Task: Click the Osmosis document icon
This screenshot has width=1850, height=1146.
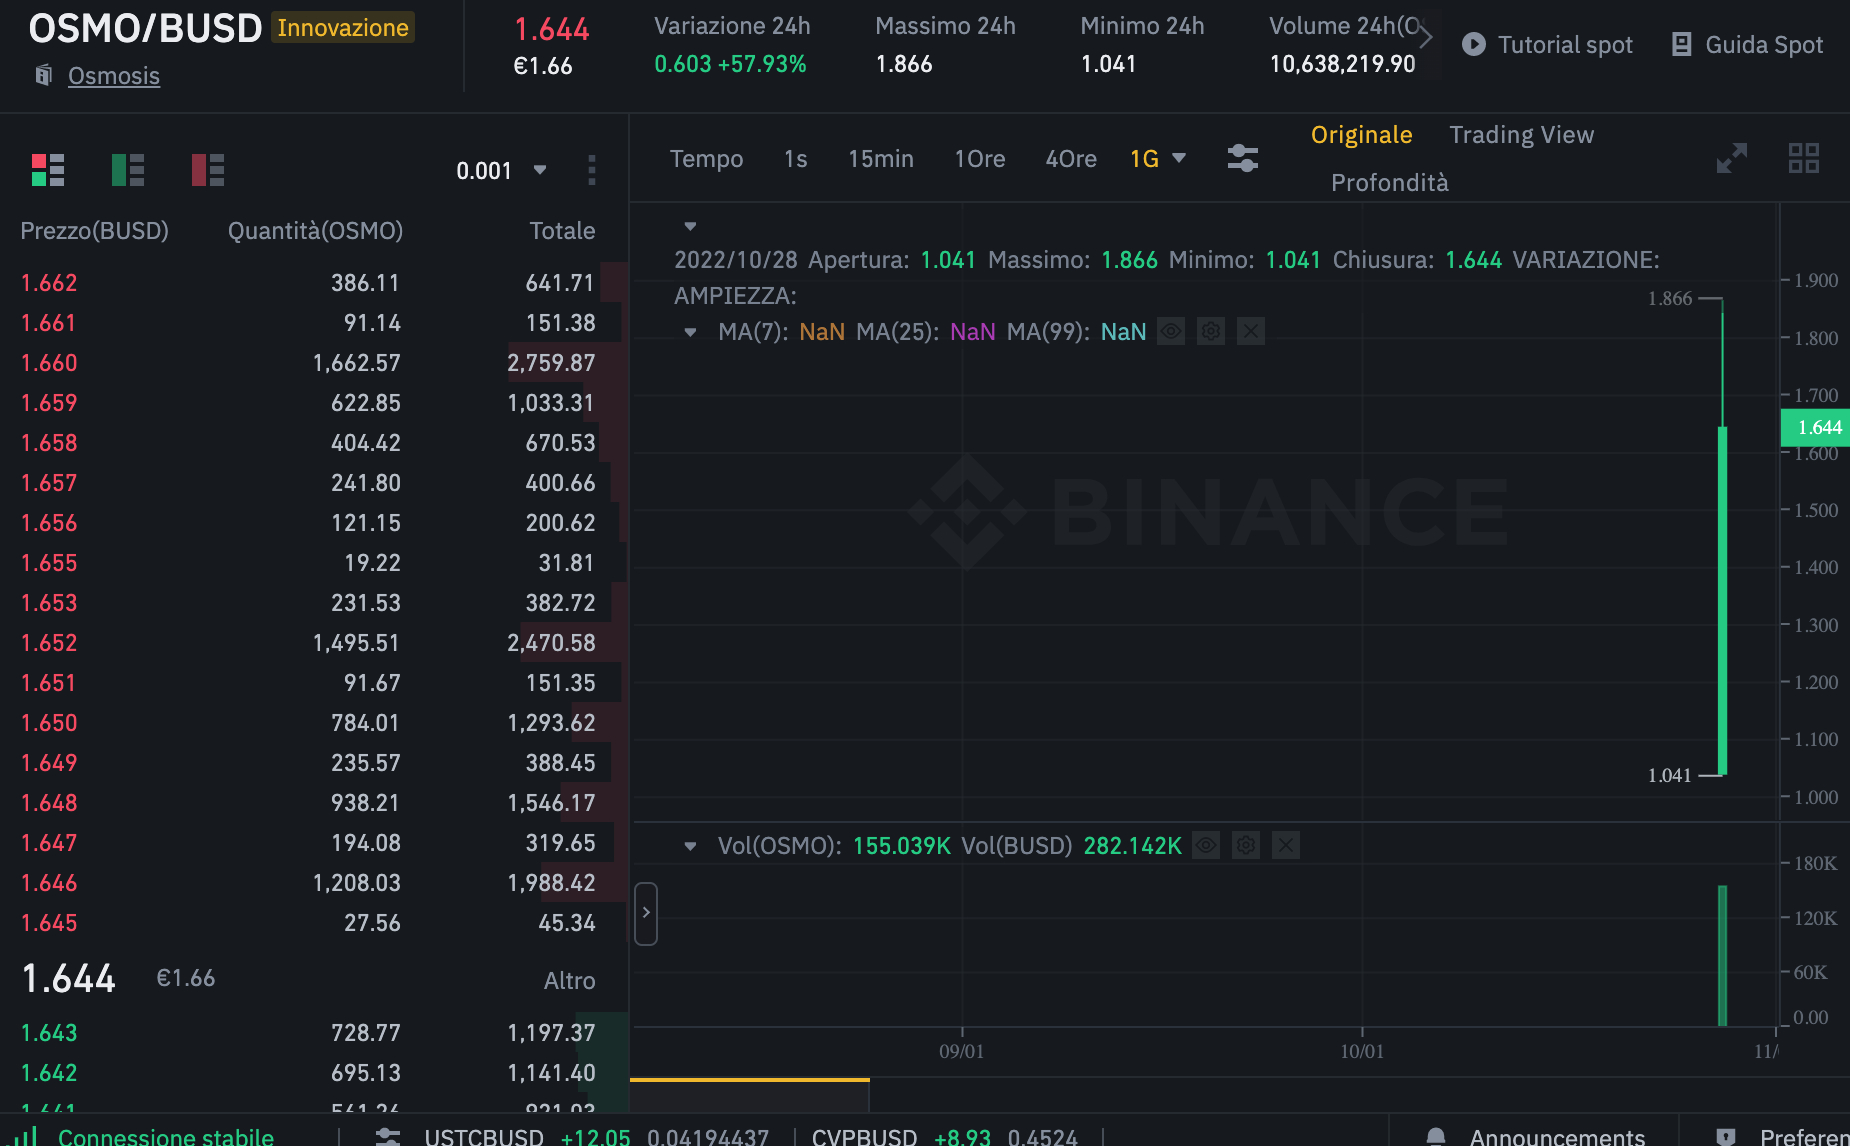Action: pyautogui.click(x=43, y=75)
